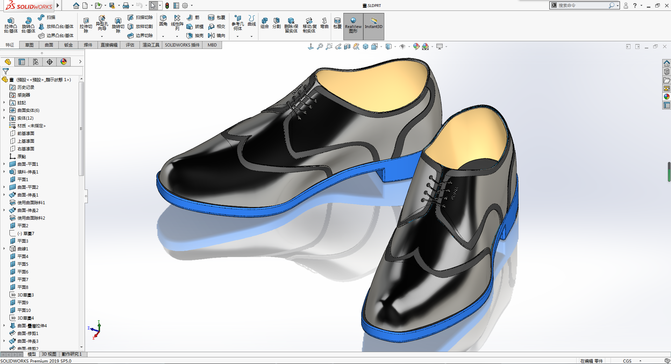Click the Linear Pattern tool
Viewport: 671px width, 364px height.
[x=177, y=23]
